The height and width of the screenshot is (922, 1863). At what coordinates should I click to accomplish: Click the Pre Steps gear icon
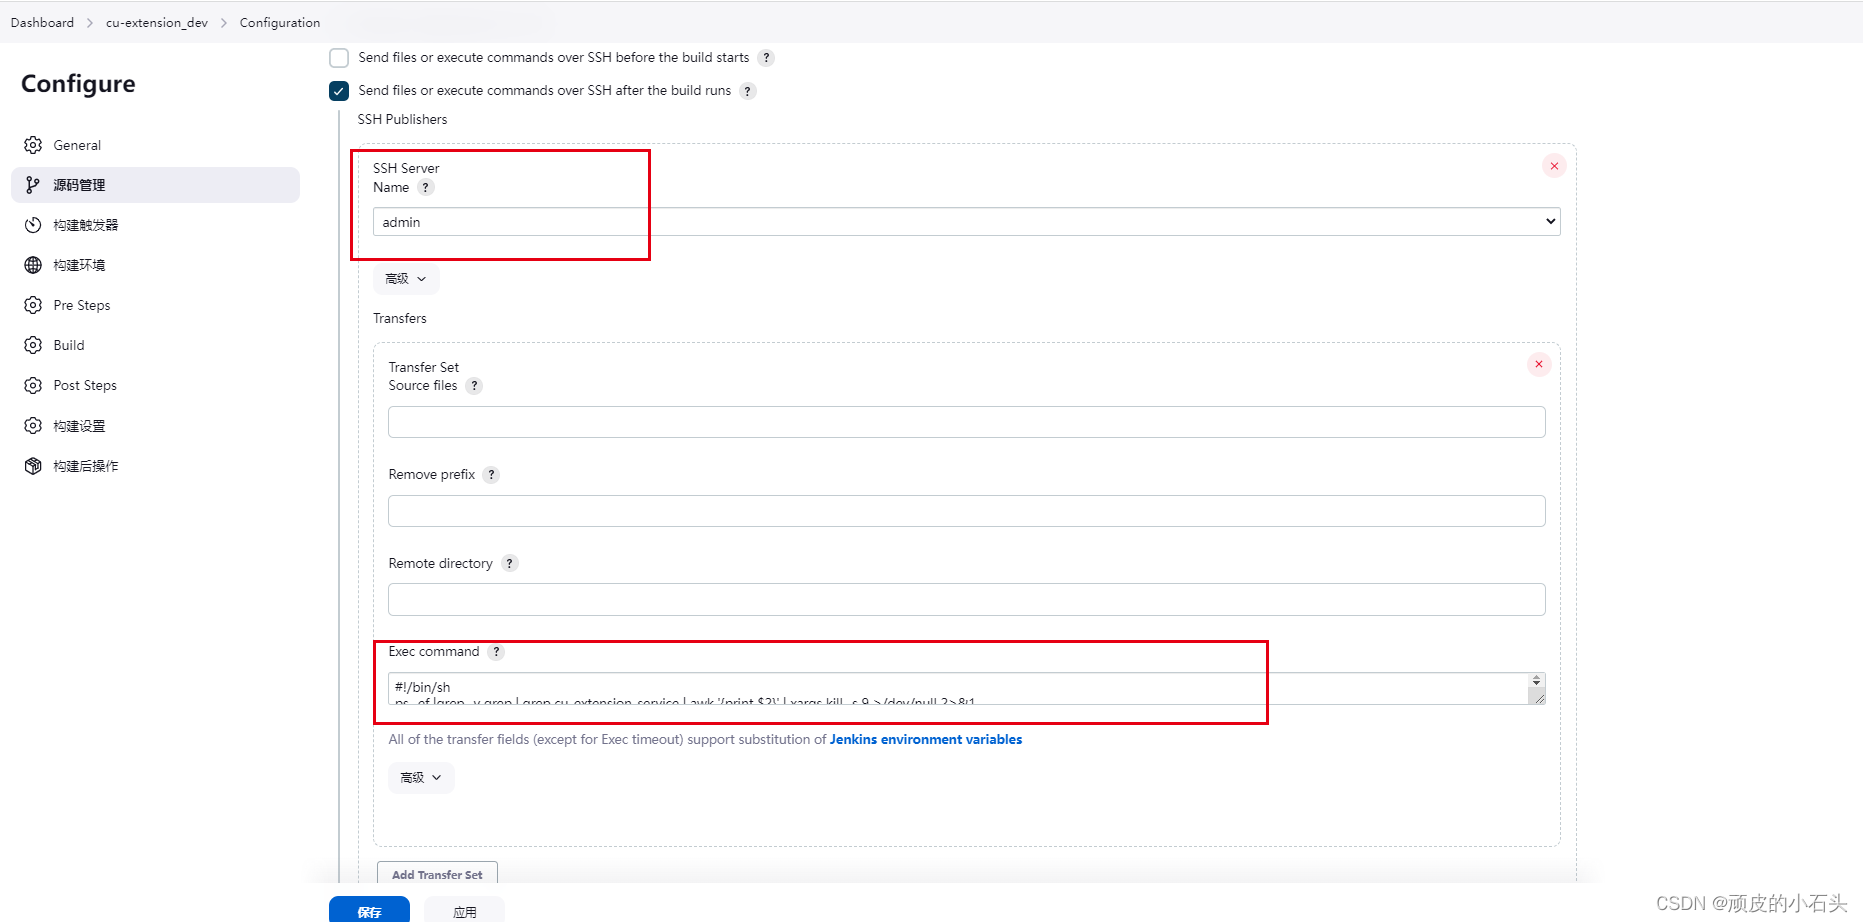pos(33,305)
